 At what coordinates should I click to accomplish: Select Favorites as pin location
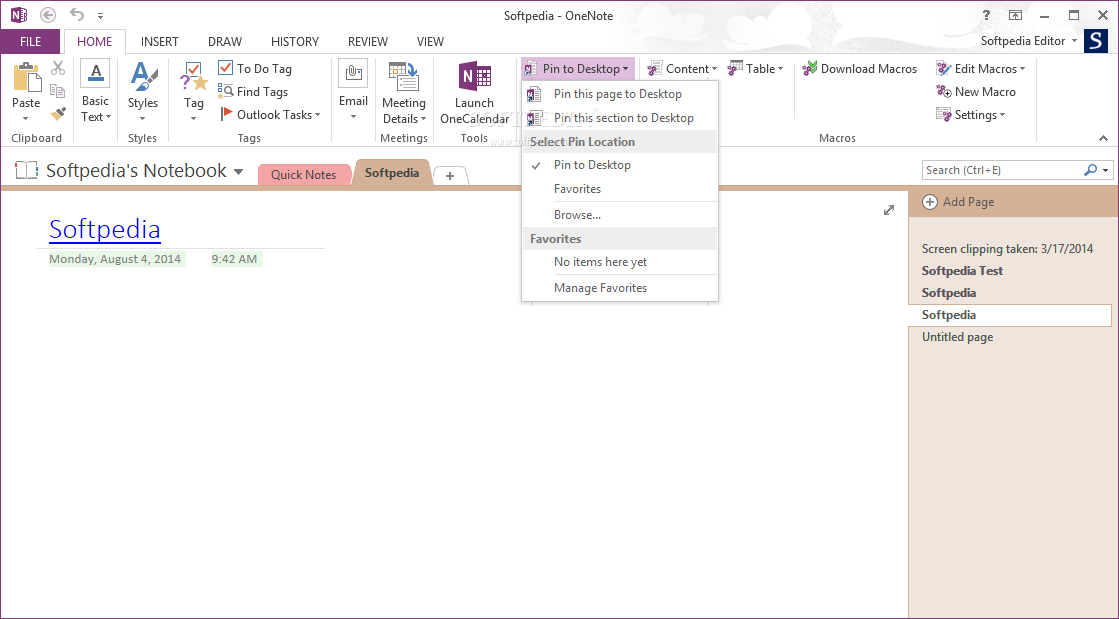[x=619, y=189]
